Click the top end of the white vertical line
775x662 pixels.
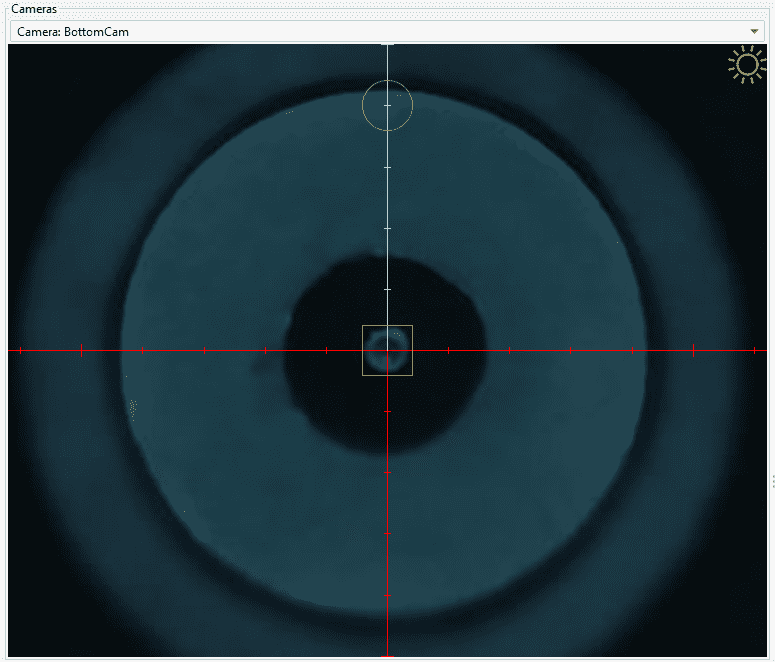[387, 46]
